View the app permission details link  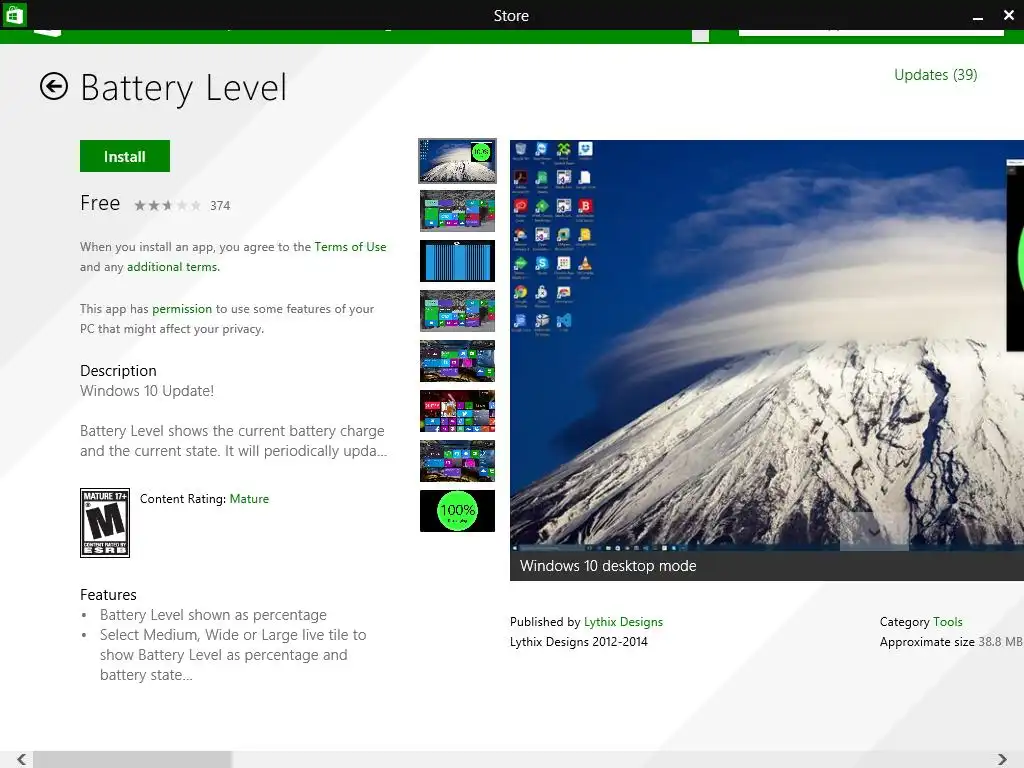click(182, 308)
